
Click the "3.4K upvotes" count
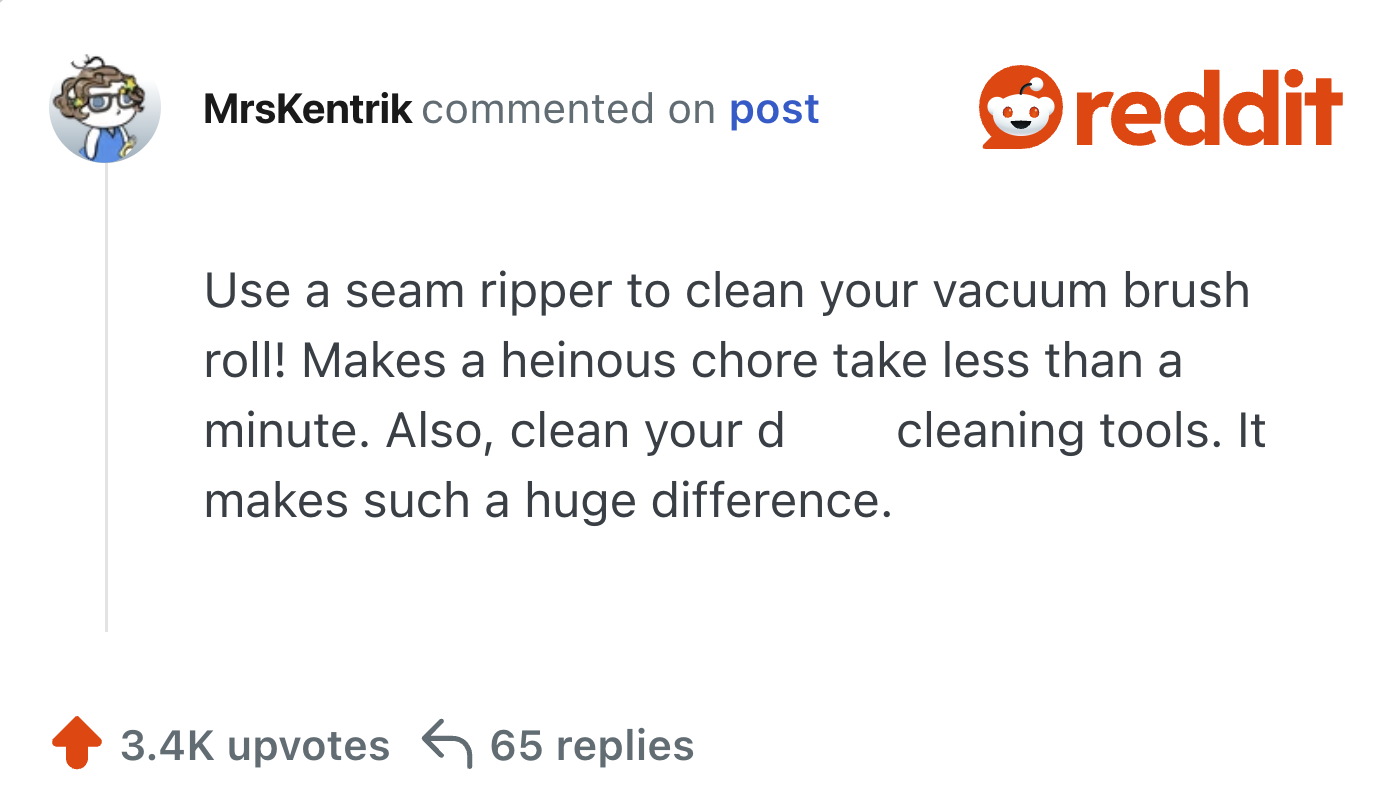[254, 745]
